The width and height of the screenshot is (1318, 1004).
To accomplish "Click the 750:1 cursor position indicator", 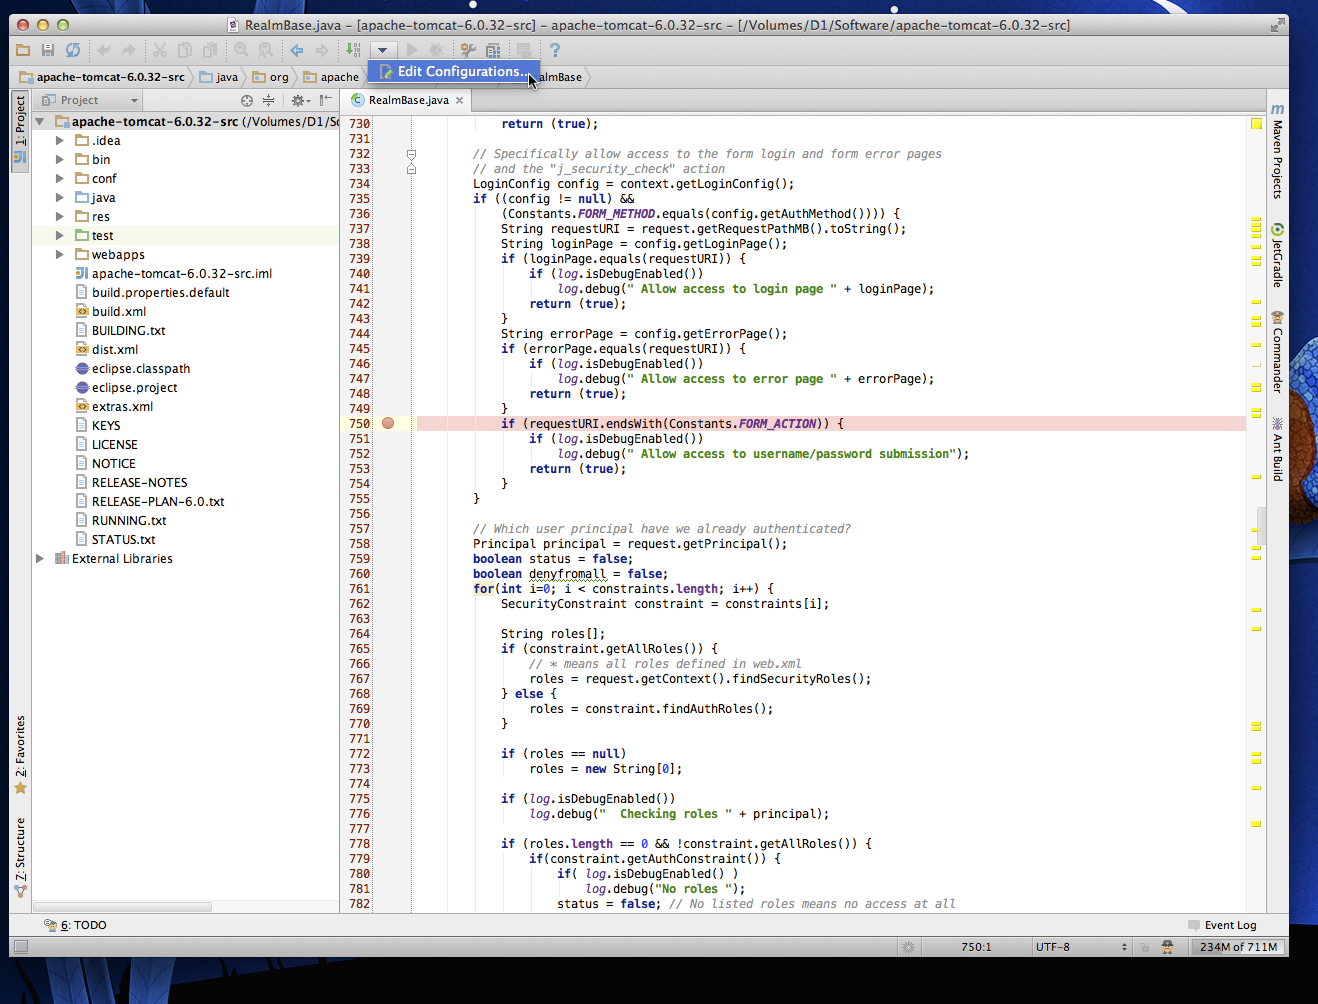I will 976,947.
